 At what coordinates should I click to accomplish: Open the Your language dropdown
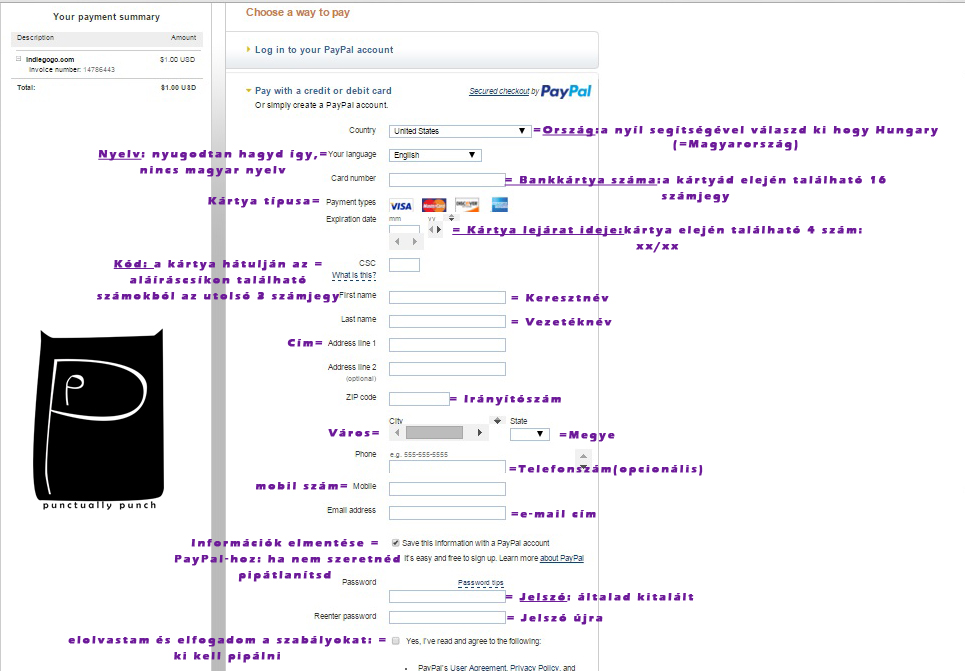tap(435, 155)
